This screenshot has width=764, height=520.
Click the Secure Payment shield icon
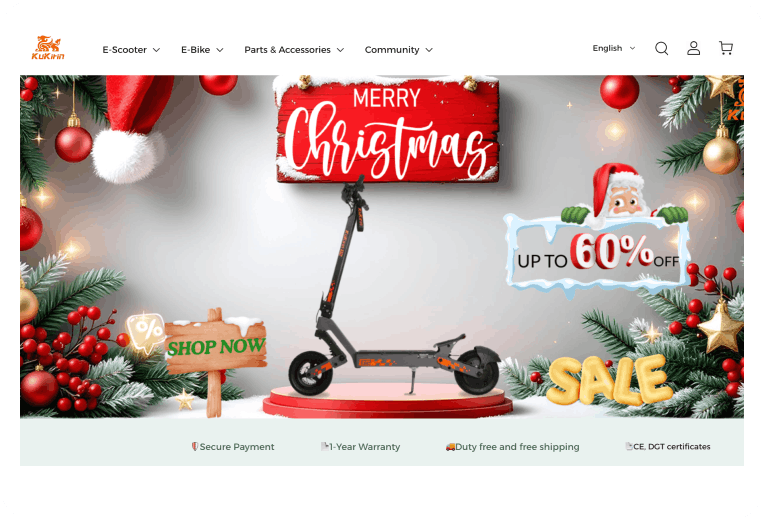click(195, 446)
